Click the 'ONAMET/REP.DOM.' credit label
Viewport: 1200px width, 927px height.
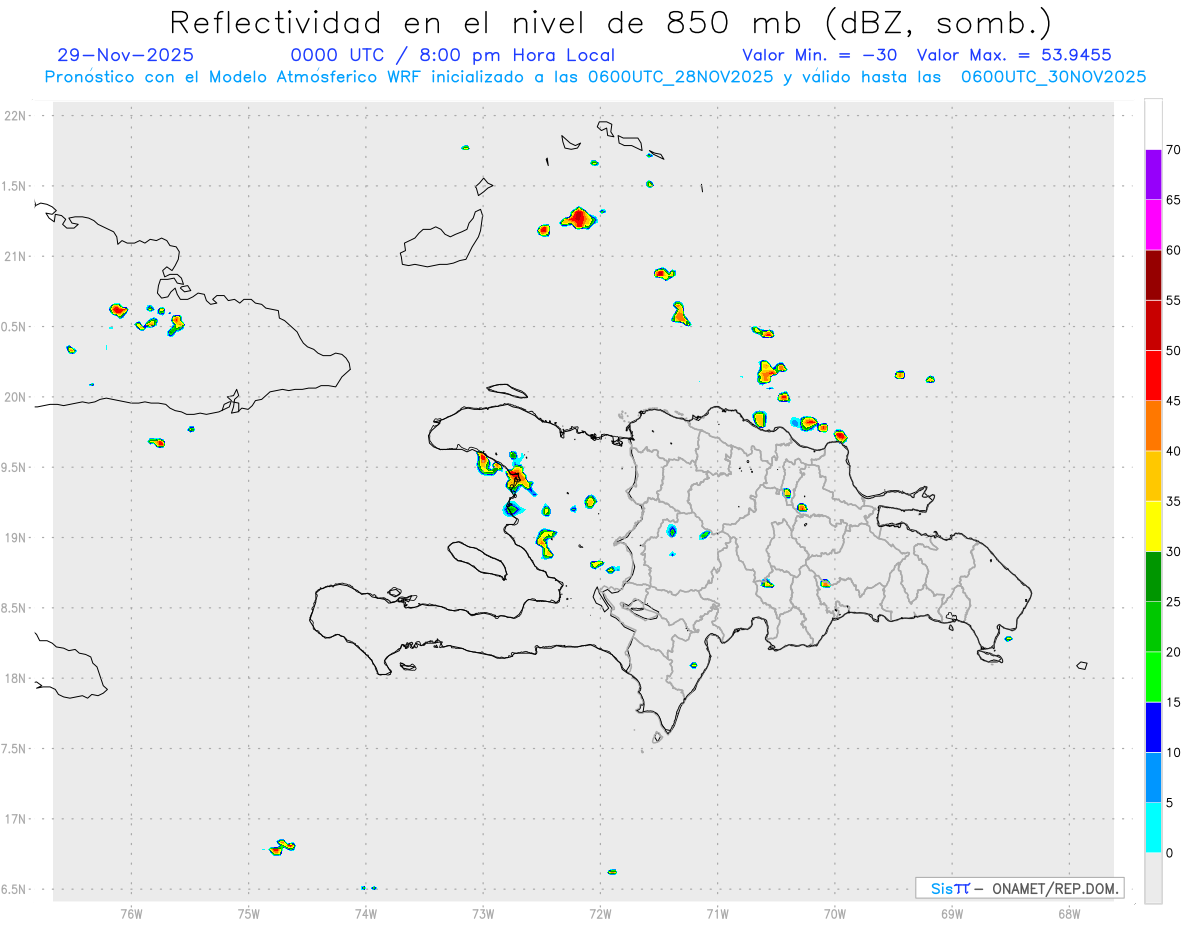pos(1056,888)
